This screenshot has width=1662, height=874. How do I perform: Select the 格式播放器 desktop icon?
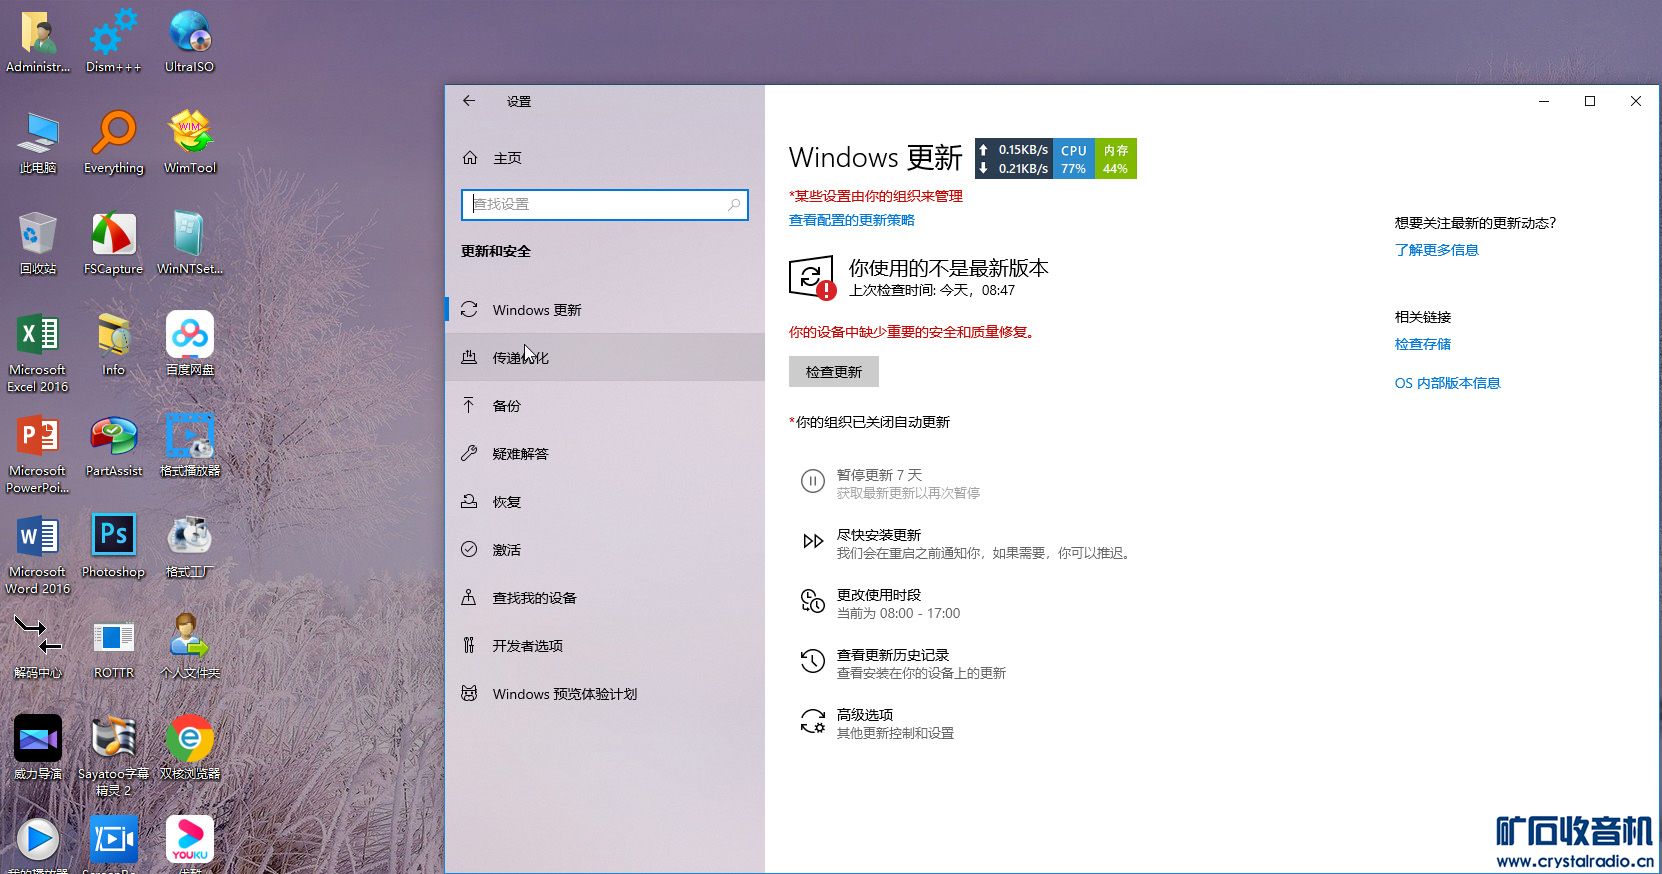click(189, 444)
